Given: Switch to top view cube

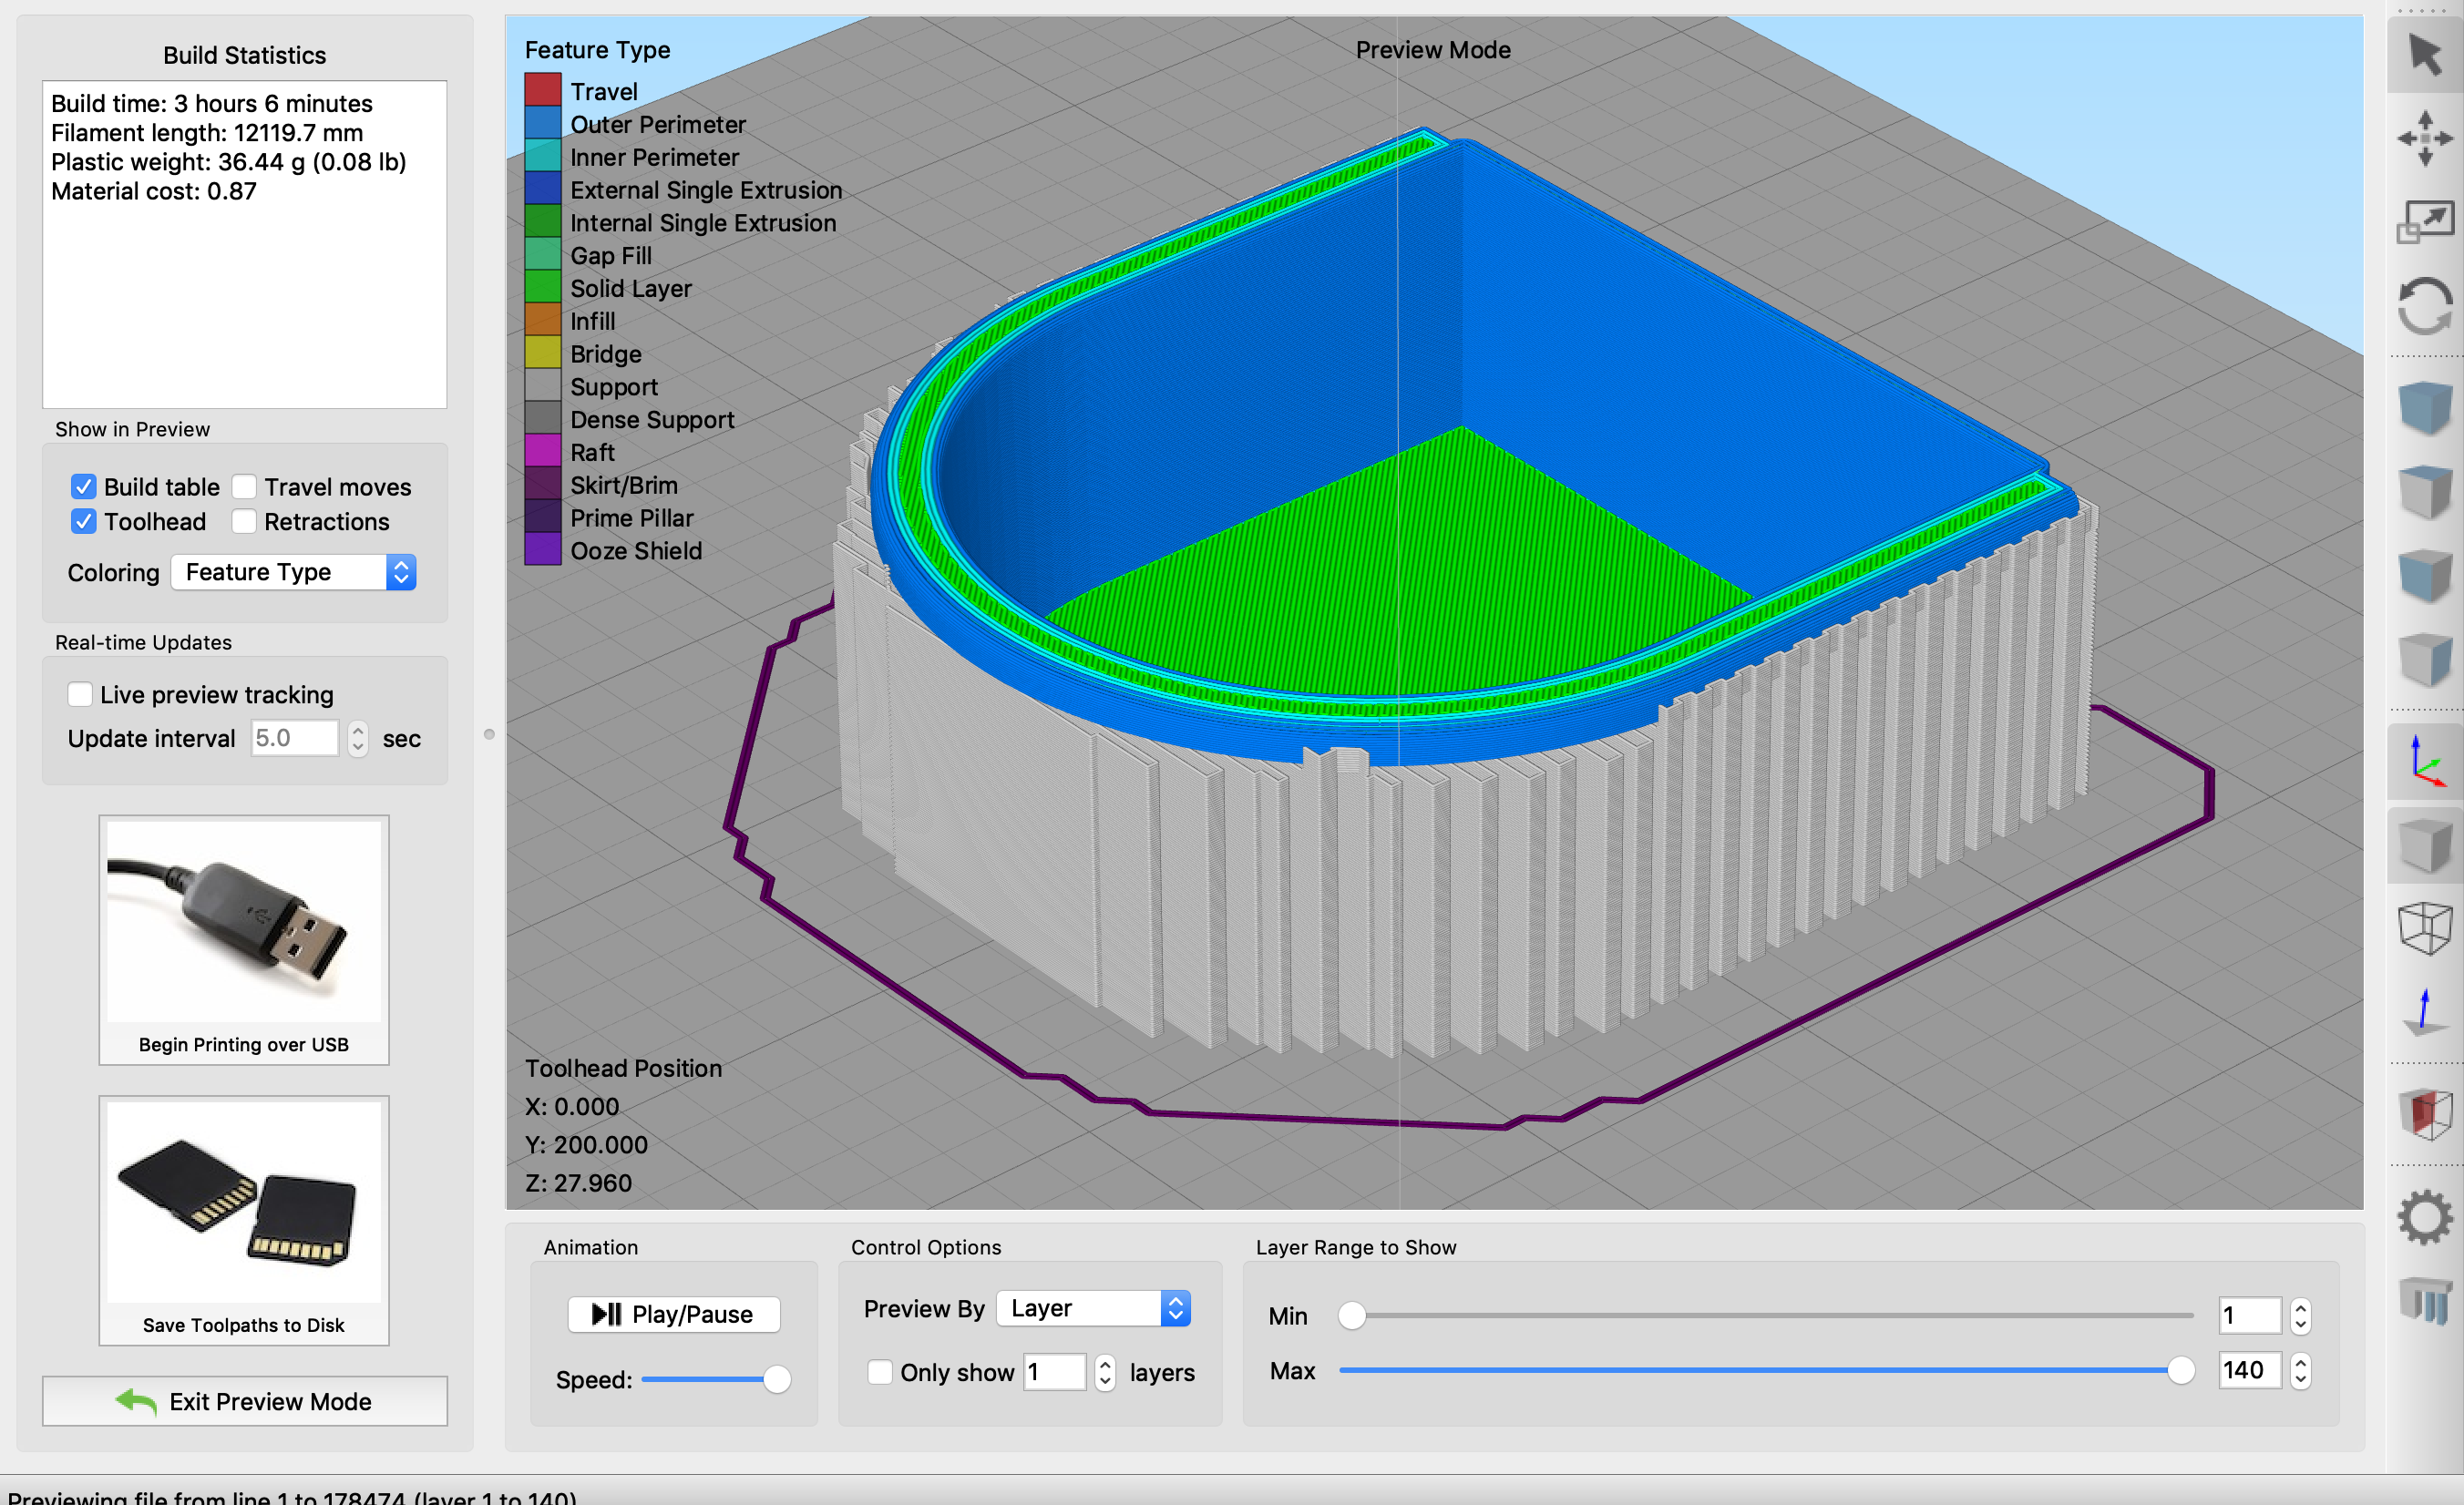Looking at the screenshot, I should click(2425, 492).
